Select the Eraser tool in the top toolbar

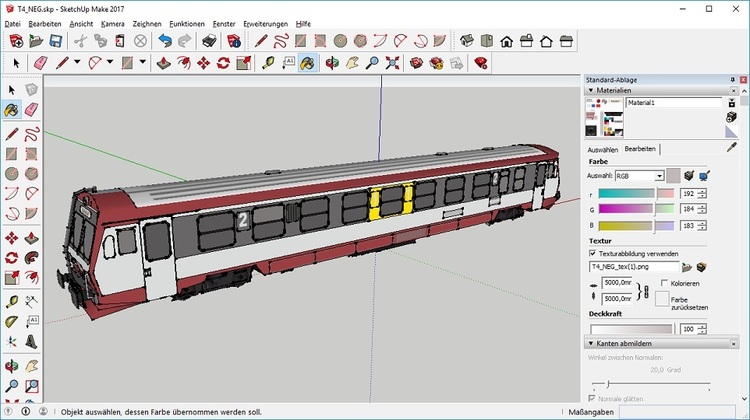[x=41, y=63]
